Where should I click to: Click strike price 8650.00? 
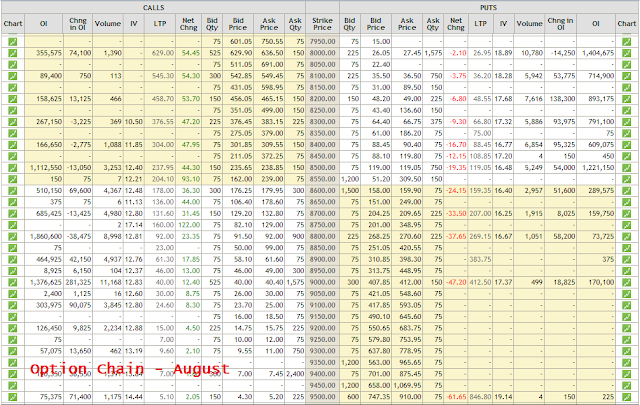pos(322,202)
